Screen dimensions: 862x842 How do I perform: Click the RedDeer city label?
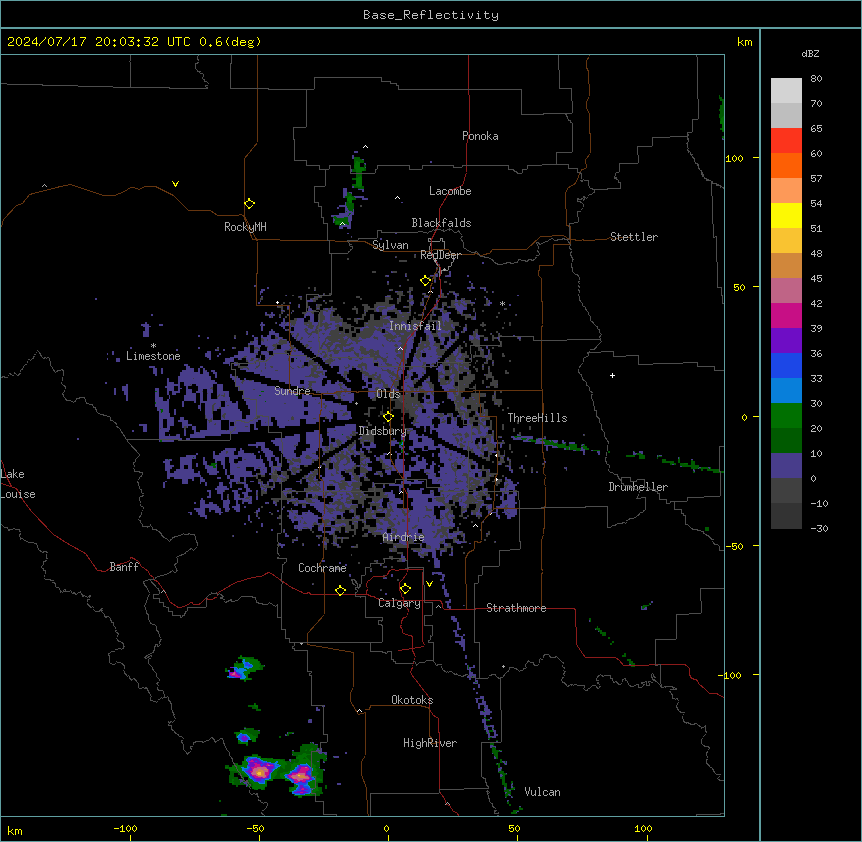[x=441, y=255]
